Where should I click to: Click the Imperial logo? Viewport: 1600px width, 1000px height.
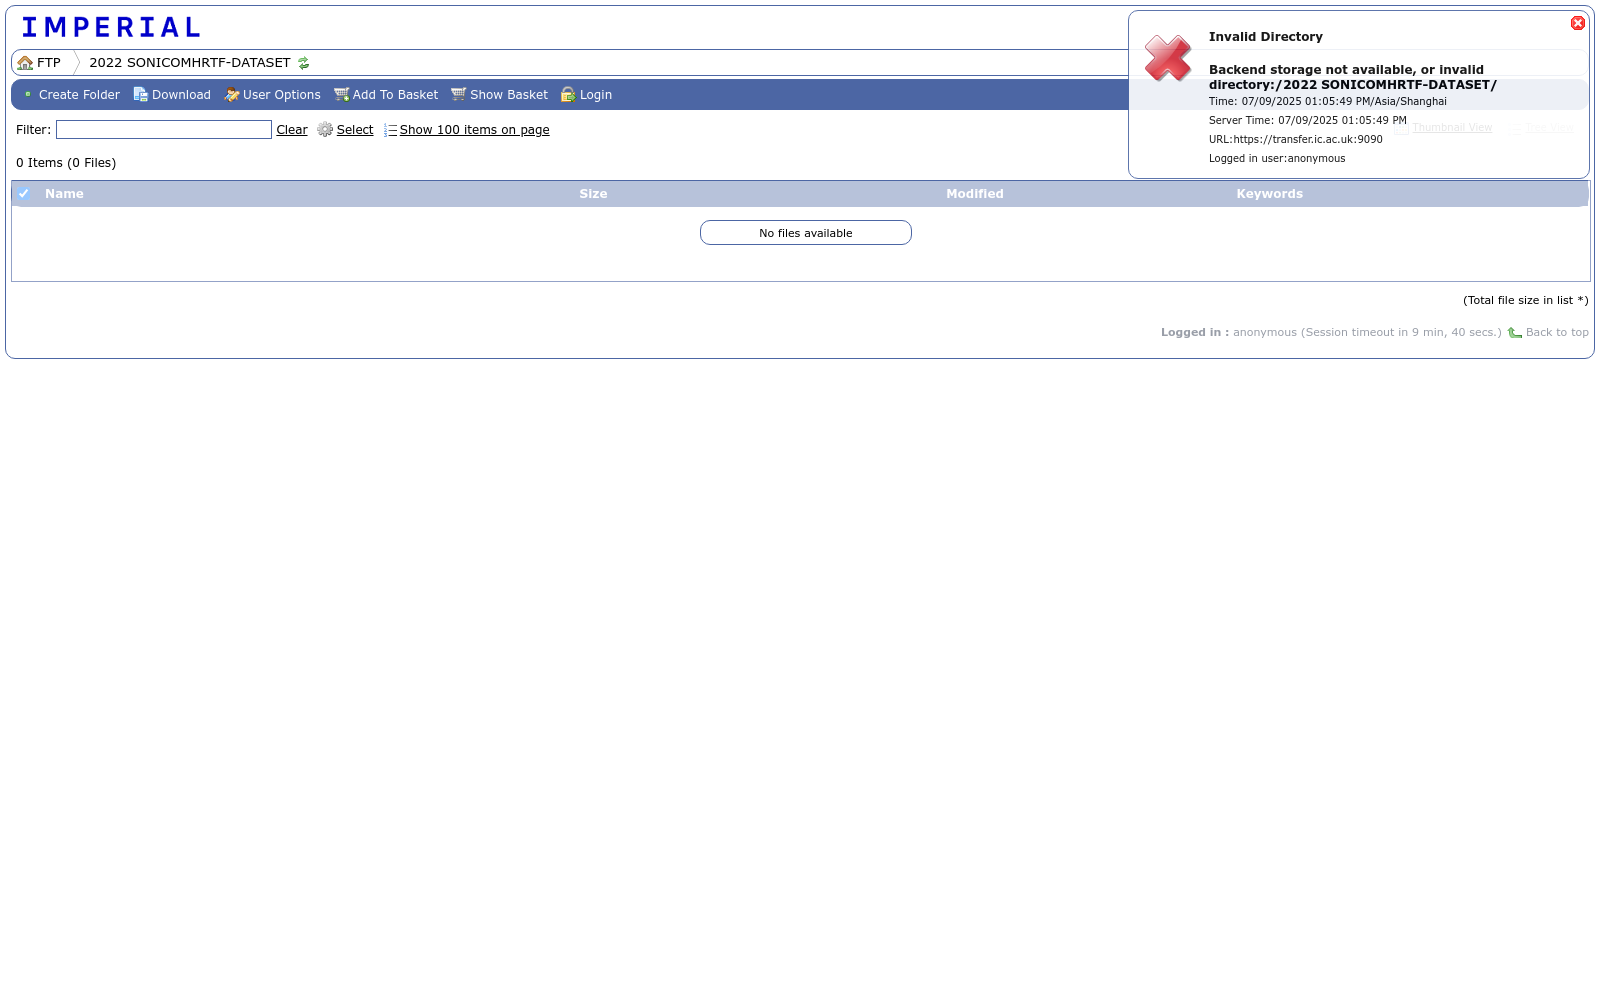tap(111, 27)
